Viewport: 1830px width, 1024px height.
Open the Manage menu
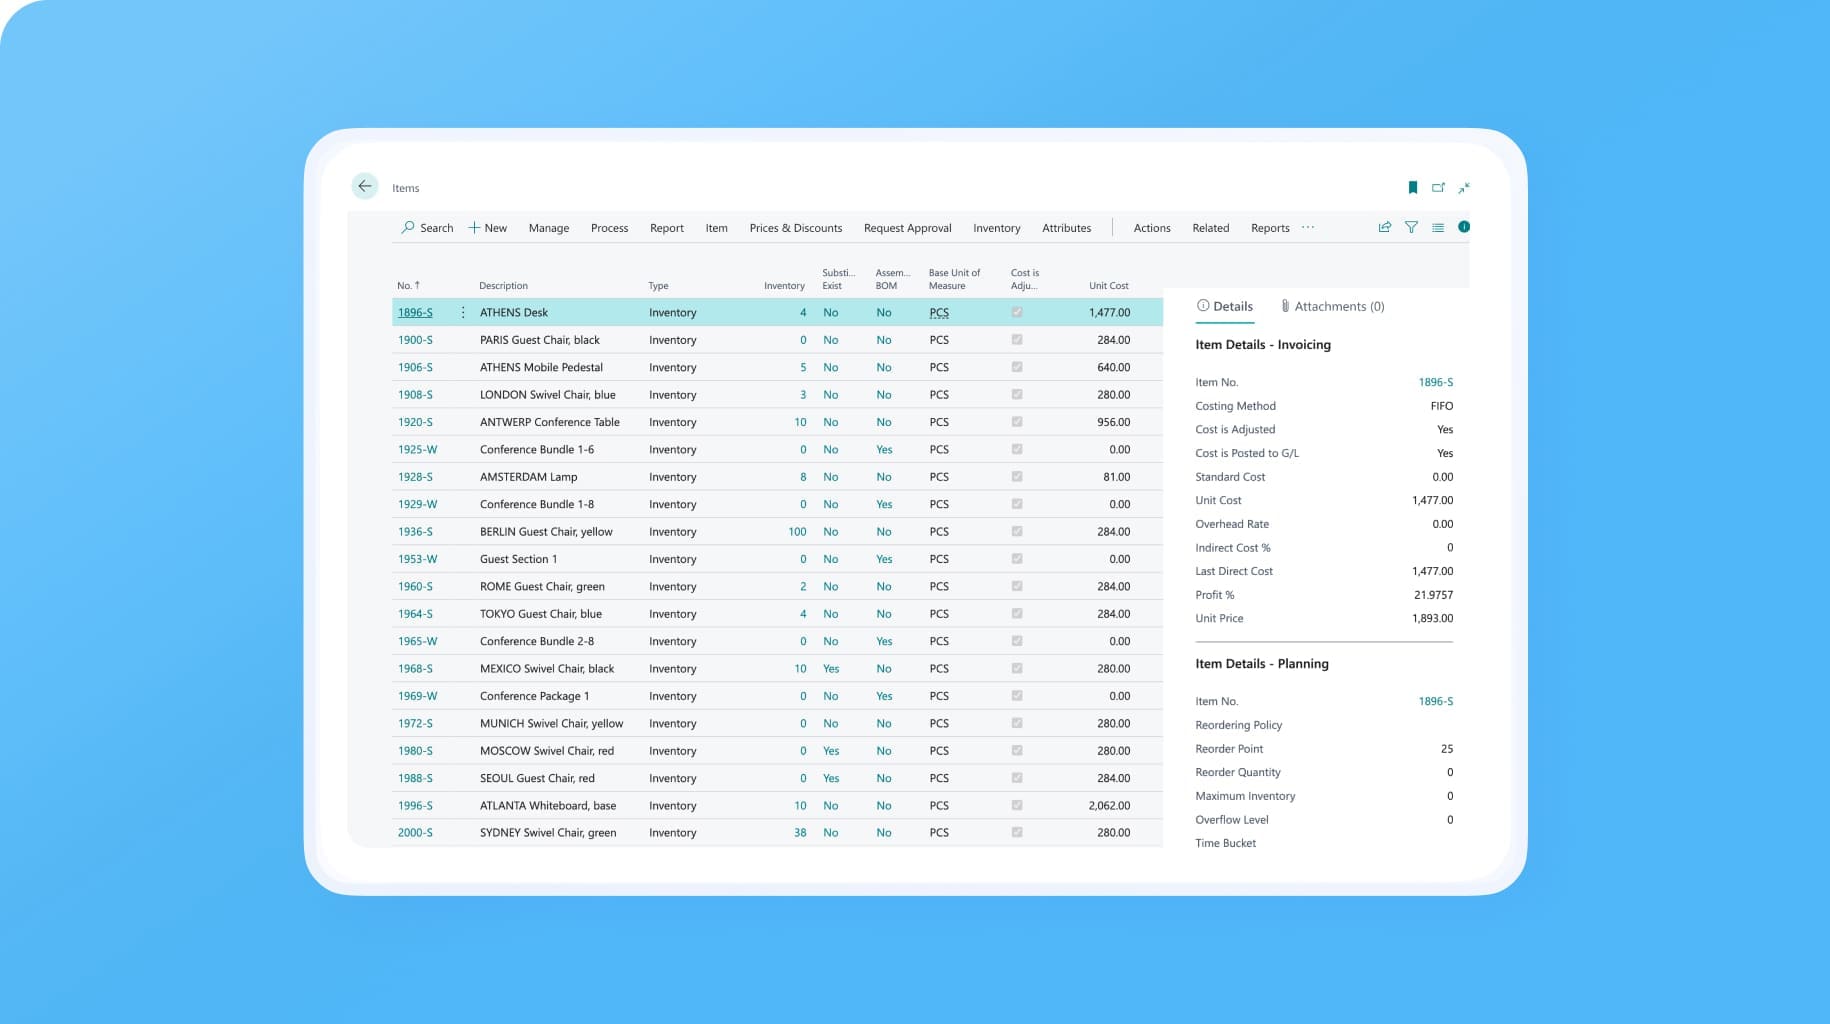pos(549,228)
